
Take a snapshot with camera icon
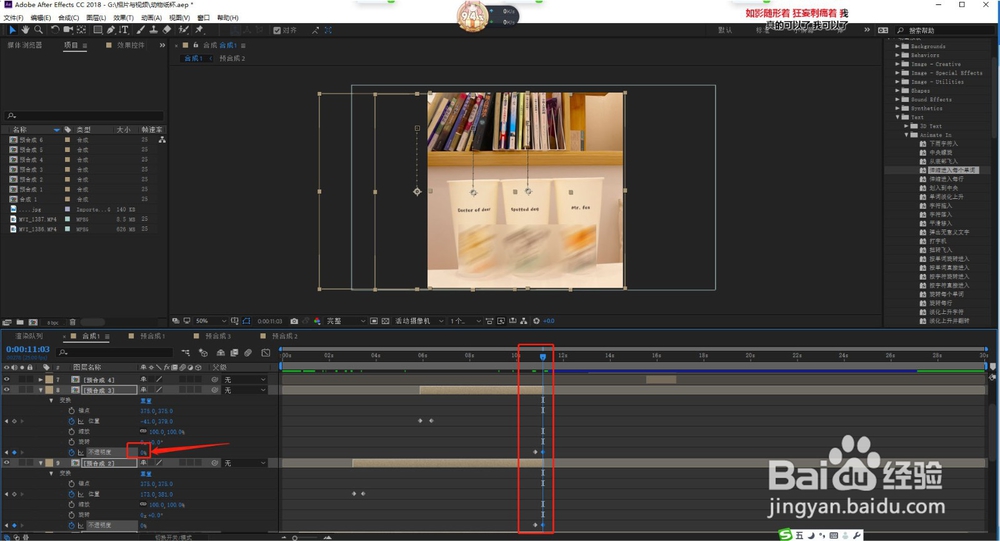294,321
